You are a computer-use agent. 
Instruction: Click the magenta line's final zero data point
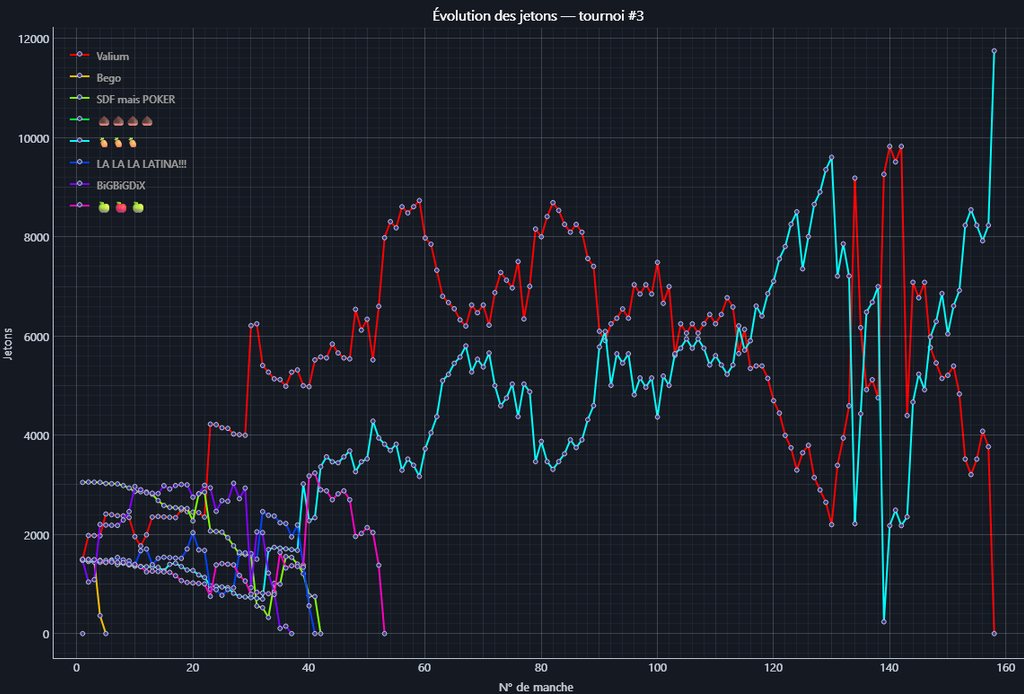click(x=385, y=633)
